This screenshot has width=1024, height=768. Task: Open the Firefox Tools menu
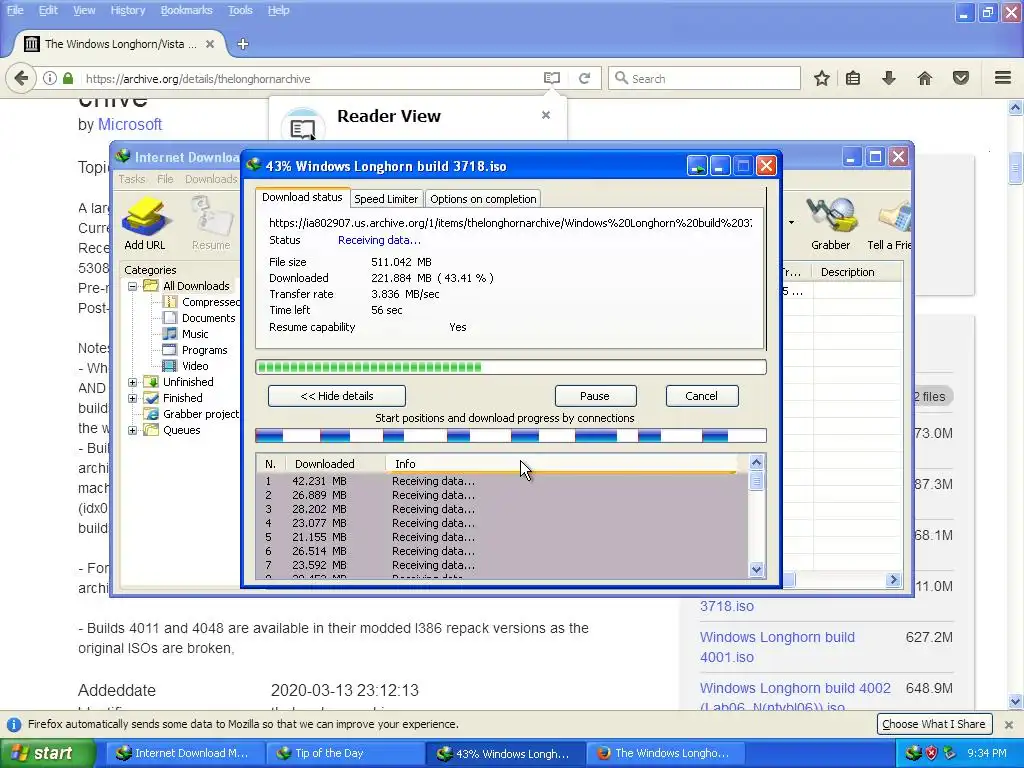pyautogui.click(x=240, y=10)
